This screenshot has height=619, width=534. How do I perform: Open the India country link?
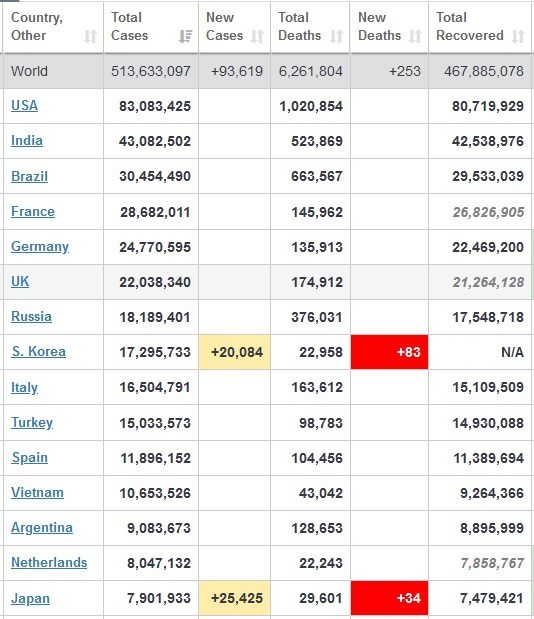pyautogui.click(x=27, y=141)
